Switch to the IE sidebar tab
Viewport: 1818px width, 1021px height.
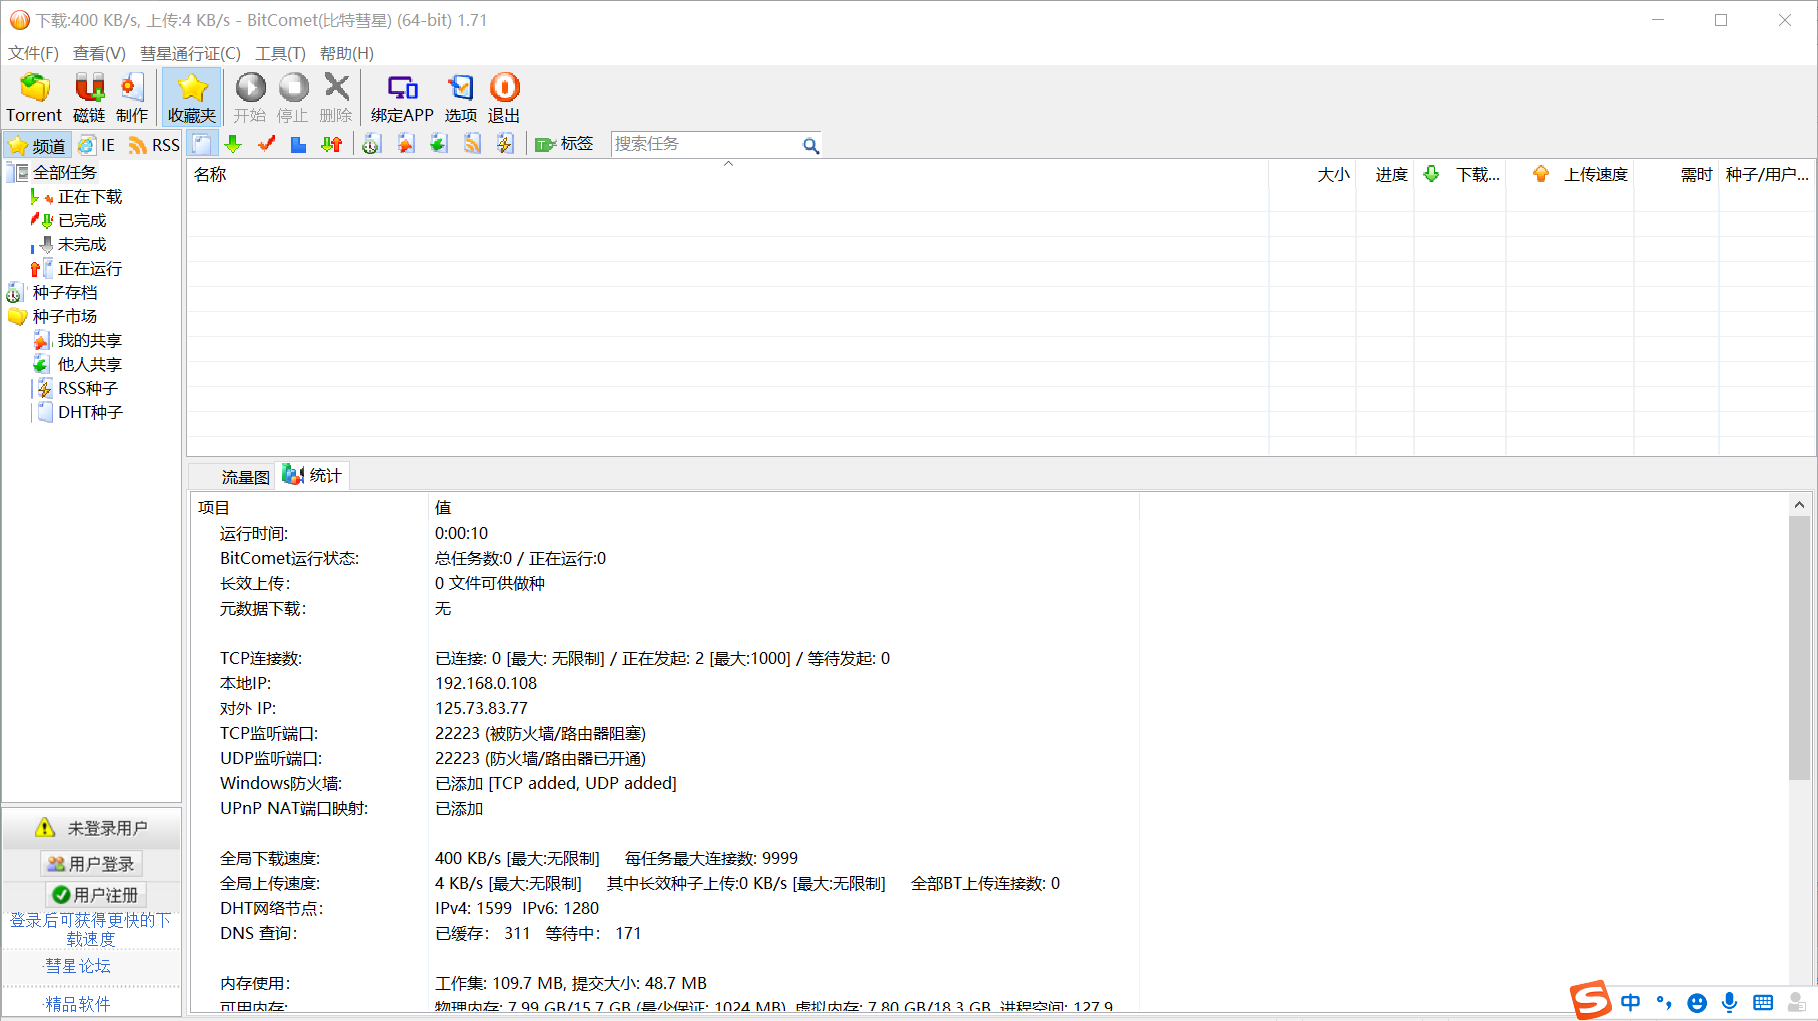pyautogui.click(x=97, y=145)
